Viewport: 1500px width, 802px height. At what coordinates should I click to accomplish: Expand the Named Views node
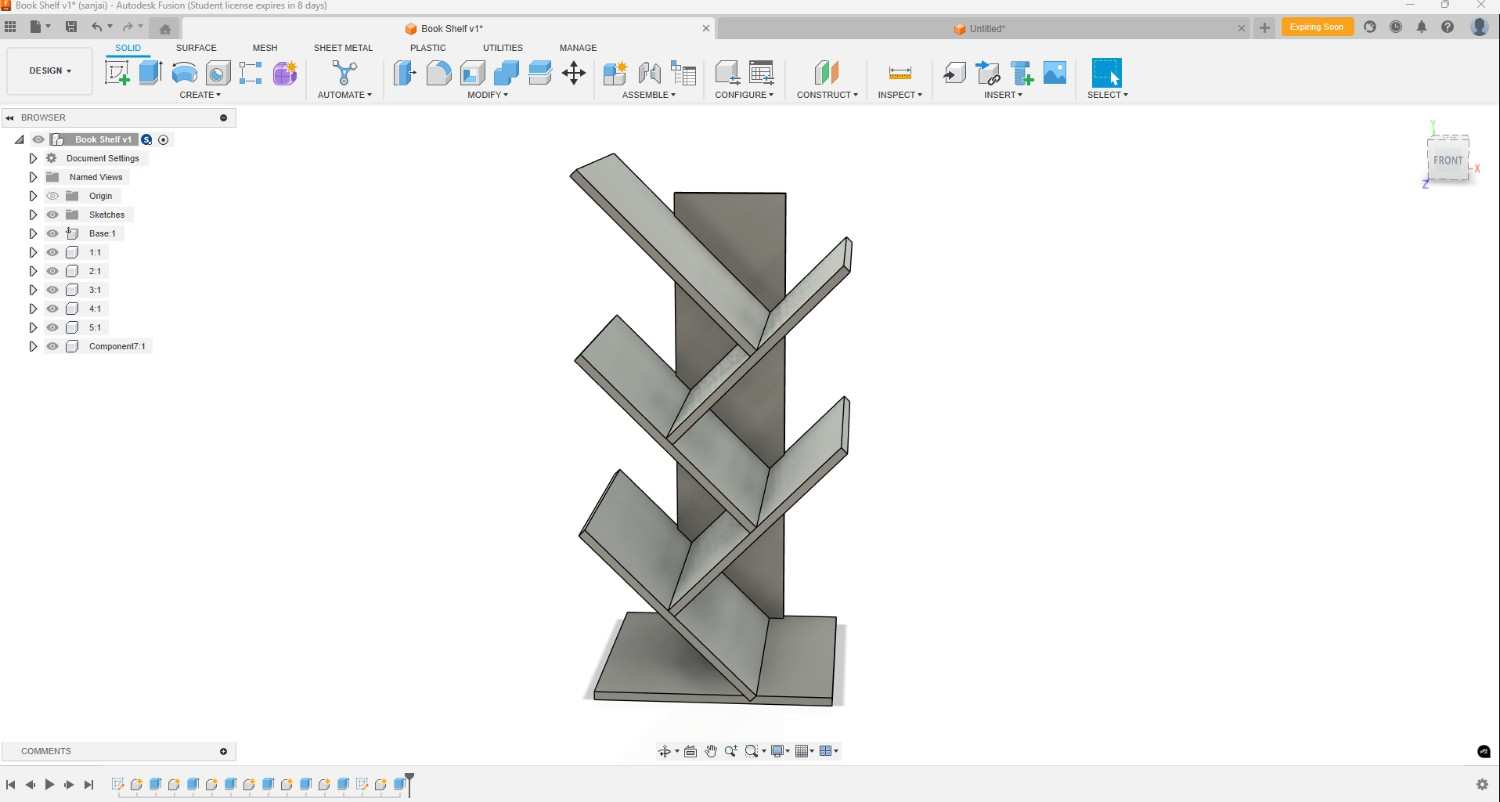33,177
